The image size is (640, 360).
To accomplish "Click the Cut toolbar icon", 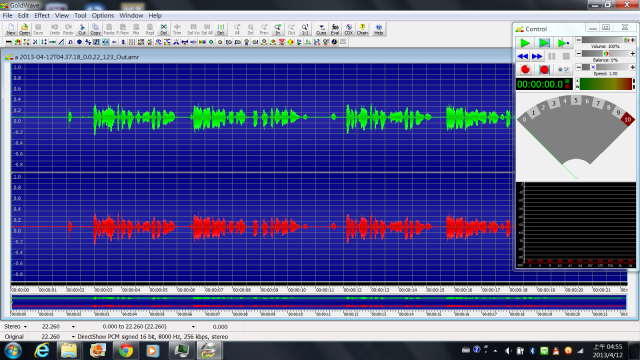I will 82,29.
